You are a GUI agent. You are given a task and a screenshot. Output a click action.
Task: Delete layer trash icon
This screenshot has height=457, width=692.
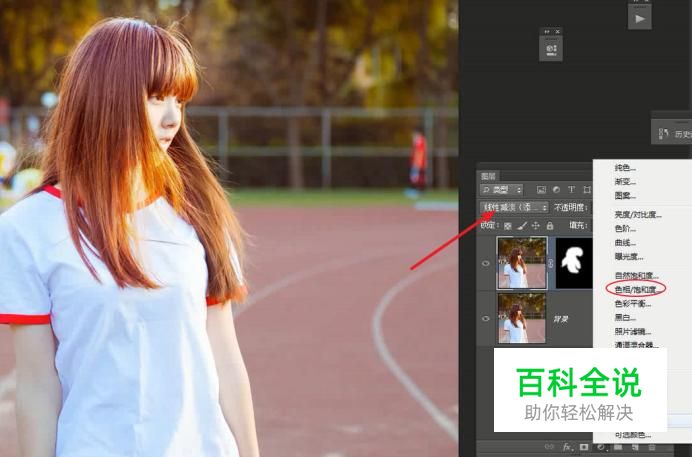tap(651, 447)
